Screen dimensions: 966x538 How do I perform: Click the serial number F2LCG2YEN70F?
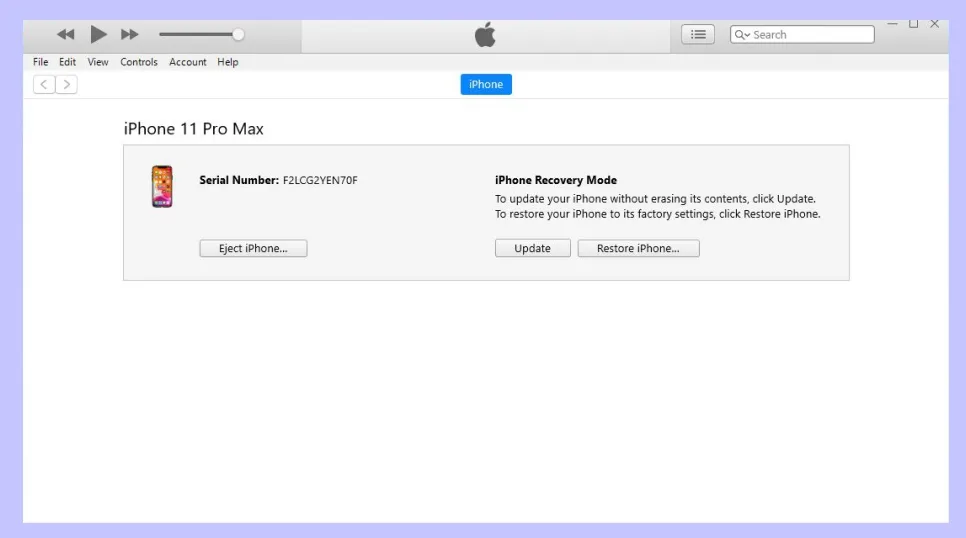click(x=320, y=181)
